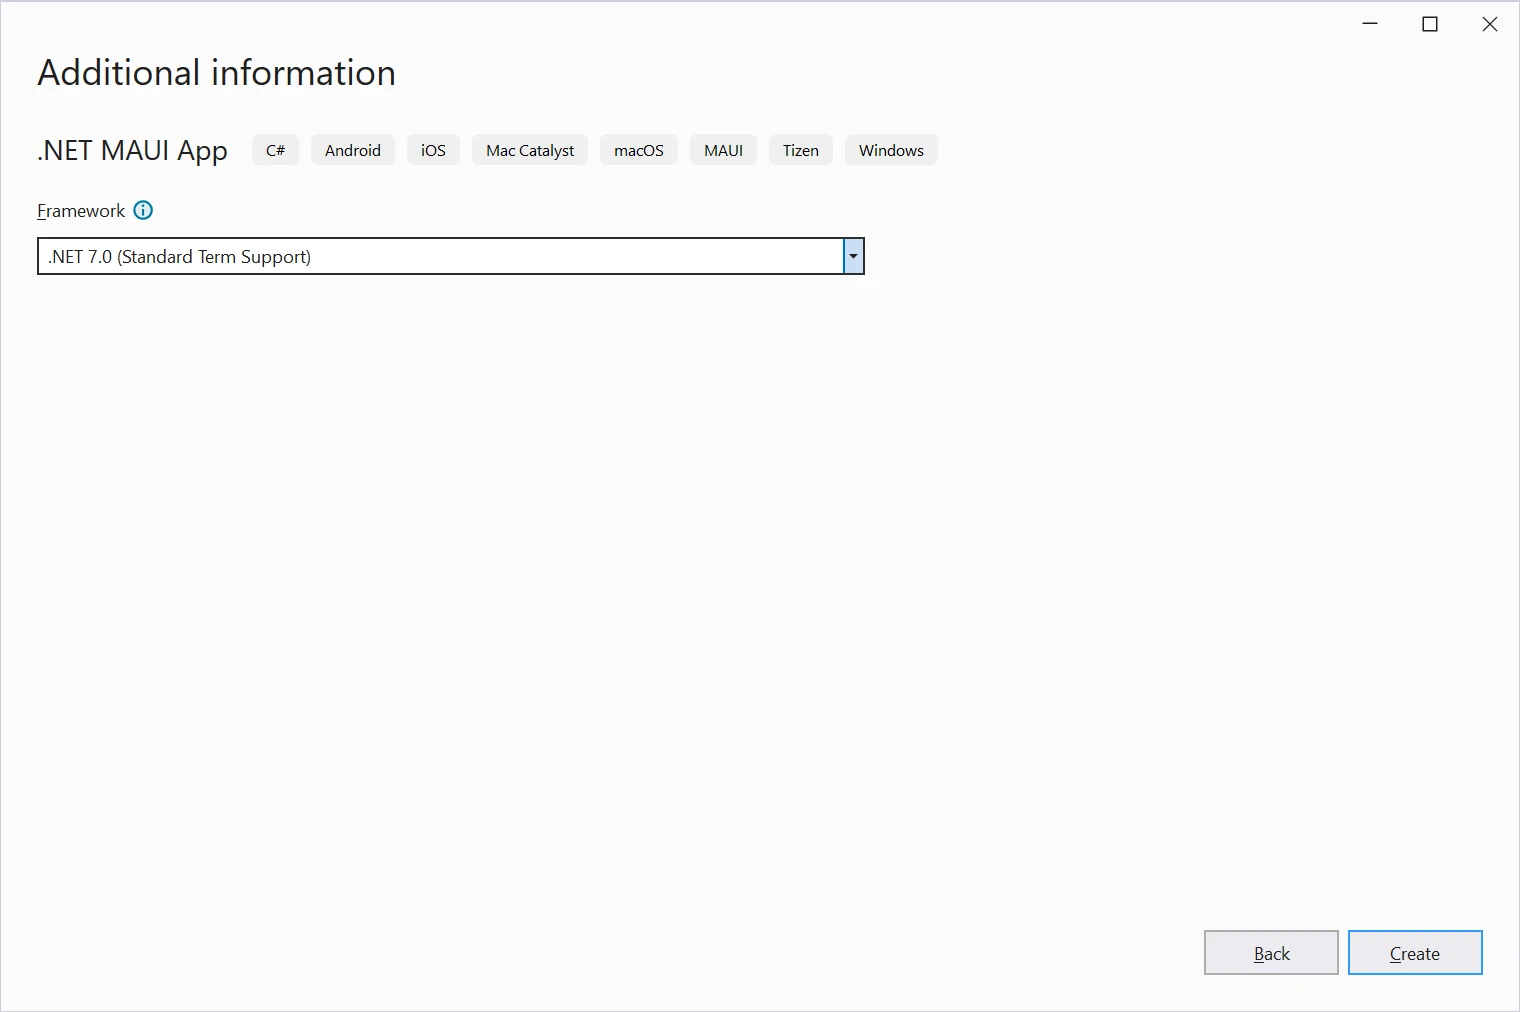
Task: Click the C# tag
Action: [x=275, y=150]
